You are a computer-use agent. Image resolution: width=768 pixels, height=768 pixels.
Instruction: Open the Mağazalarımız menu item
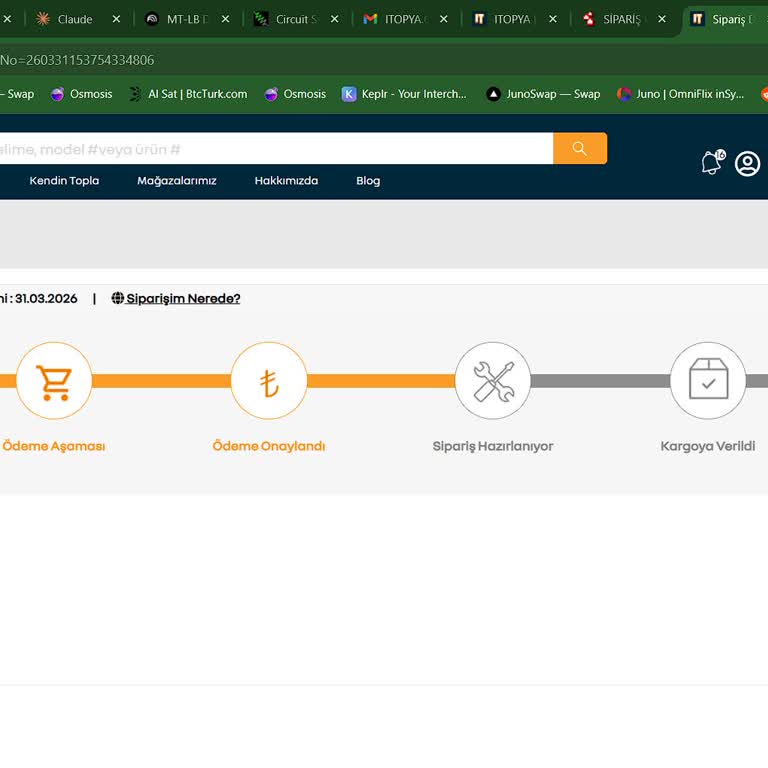[177, 181]
